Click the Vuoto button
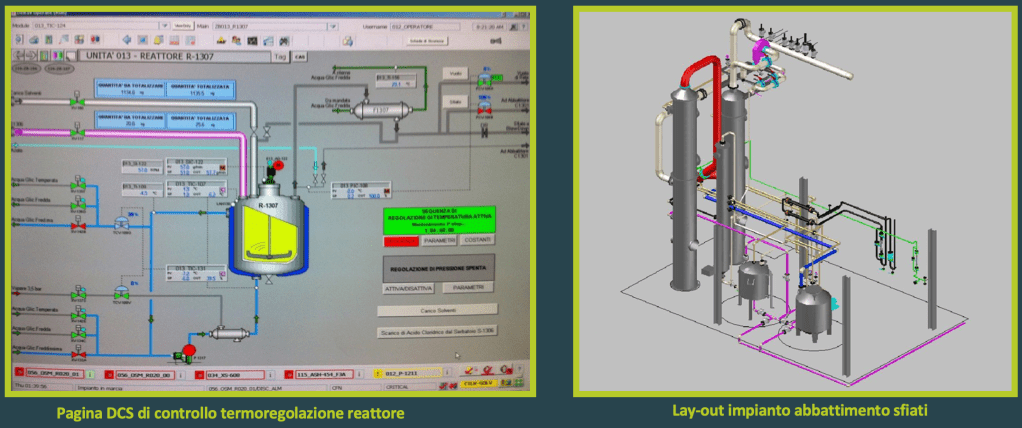Image resolution: width=1022 pixels, height=428 pixels. (x=455, y=75)
